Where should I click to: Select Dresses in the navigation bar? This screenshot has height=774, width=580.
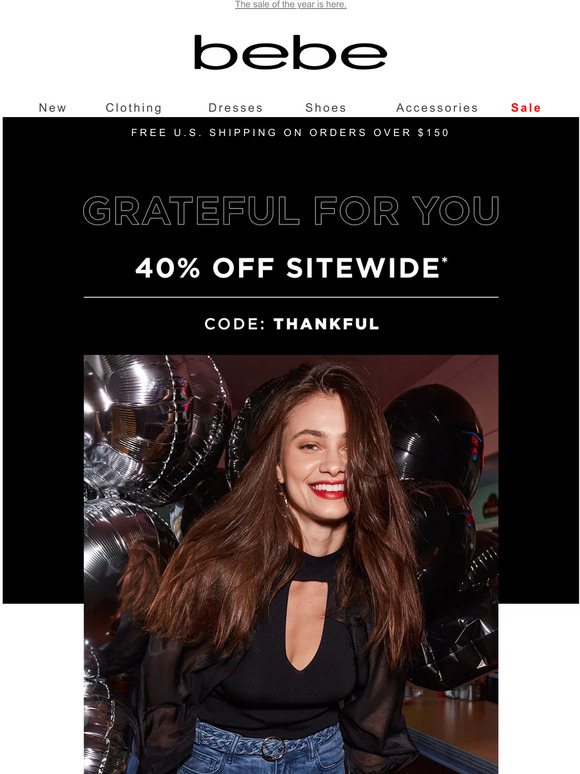pyautogui.click(x=235, y=108)
